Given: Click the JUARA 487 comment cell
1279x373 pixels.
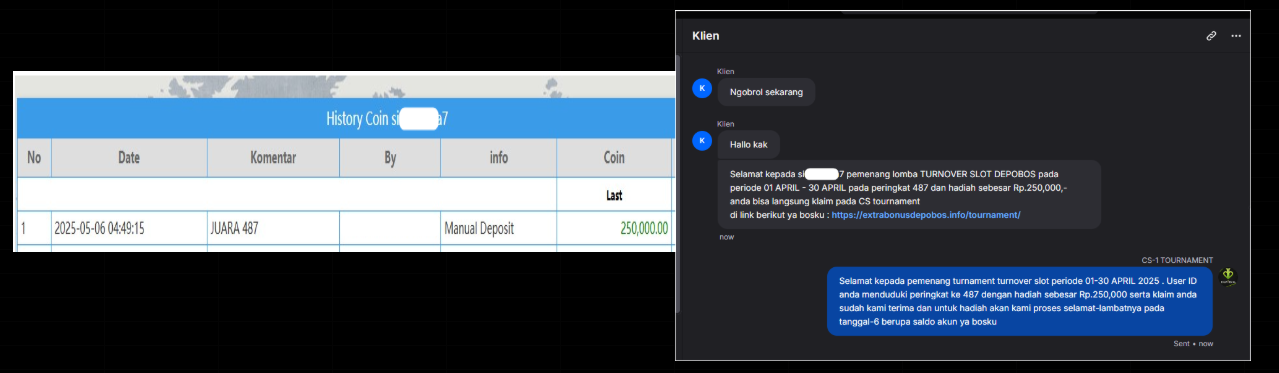Looking at the screenshot, I should (273, 228).
